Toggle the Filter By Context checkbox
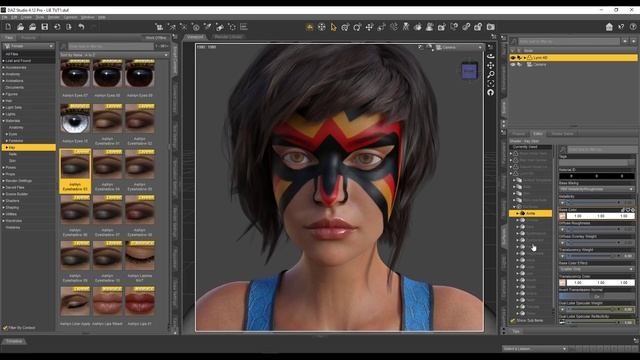This screenshot has width=640, height=360. [x=5, y=327]
